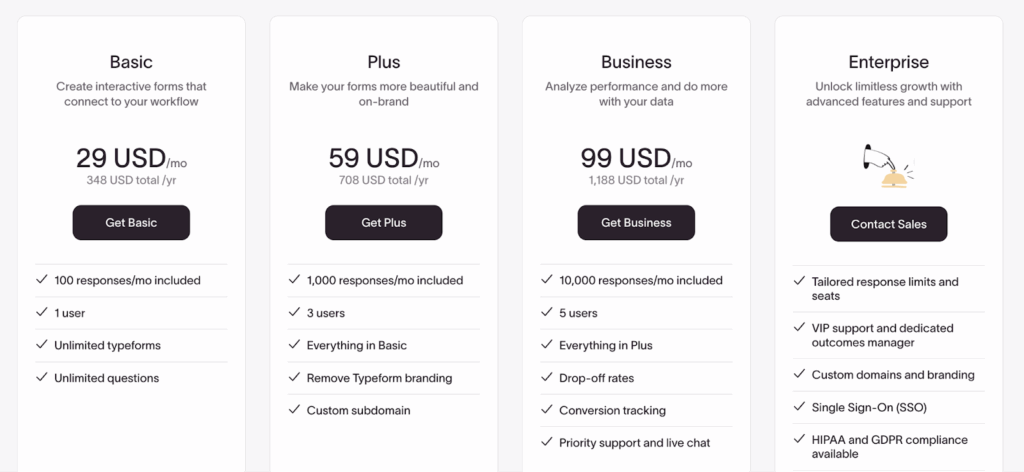Image resolution: width=1024 pixels, height=472 pixels.
Task: Click the Basic plan heading
Action: (131, 62)
